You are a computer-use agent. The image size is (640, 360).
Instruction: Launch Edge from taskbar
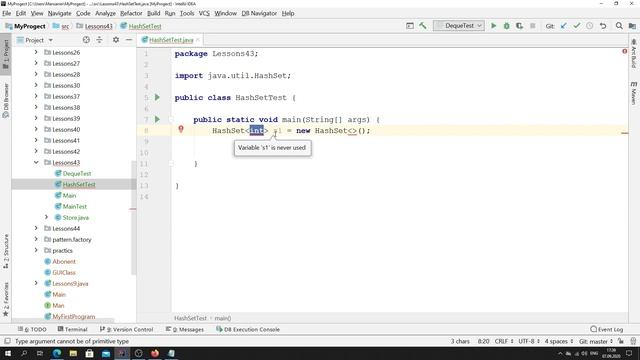tap(57, 353)
